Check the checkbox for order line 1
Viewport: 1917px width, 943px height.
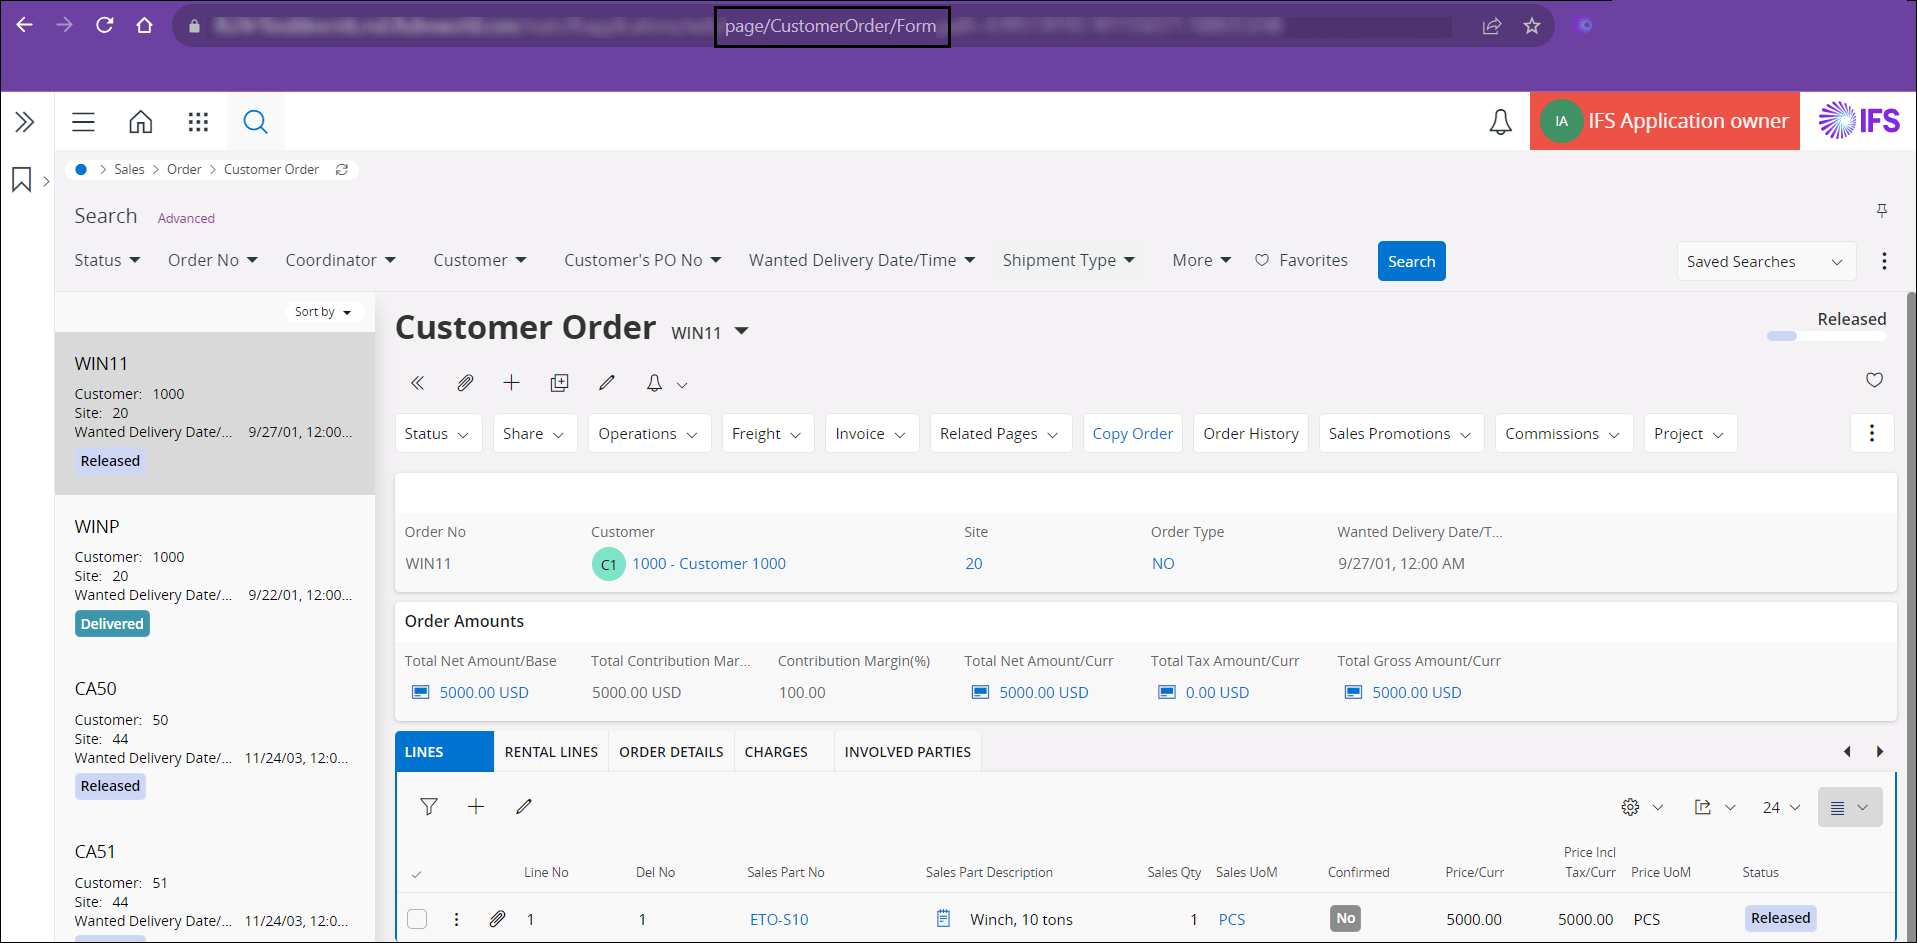(x=417, y=919)
